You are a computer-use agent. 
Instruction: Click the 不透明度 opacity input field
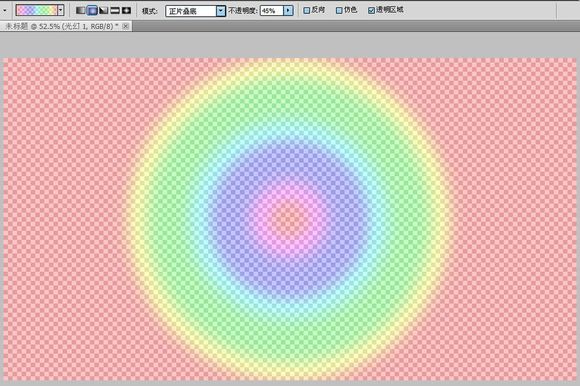272,11
